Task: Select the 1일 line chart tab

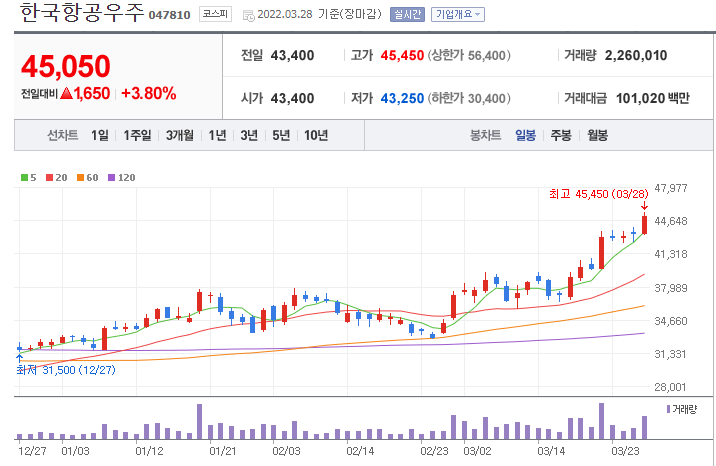Action: tap(100, 135)
